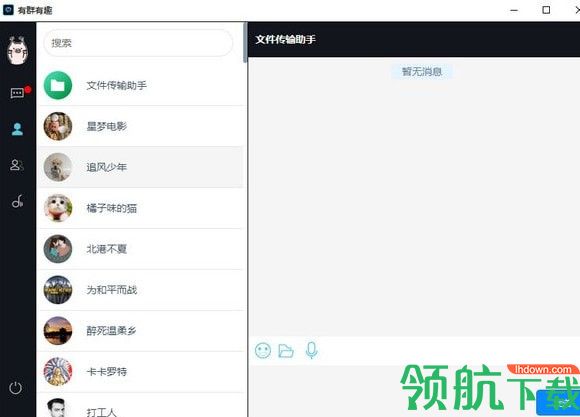The image size is (580, 417).
Task: Open the profile avatar in sidebar
Action: pyautogui.click(x=17, y=51)
